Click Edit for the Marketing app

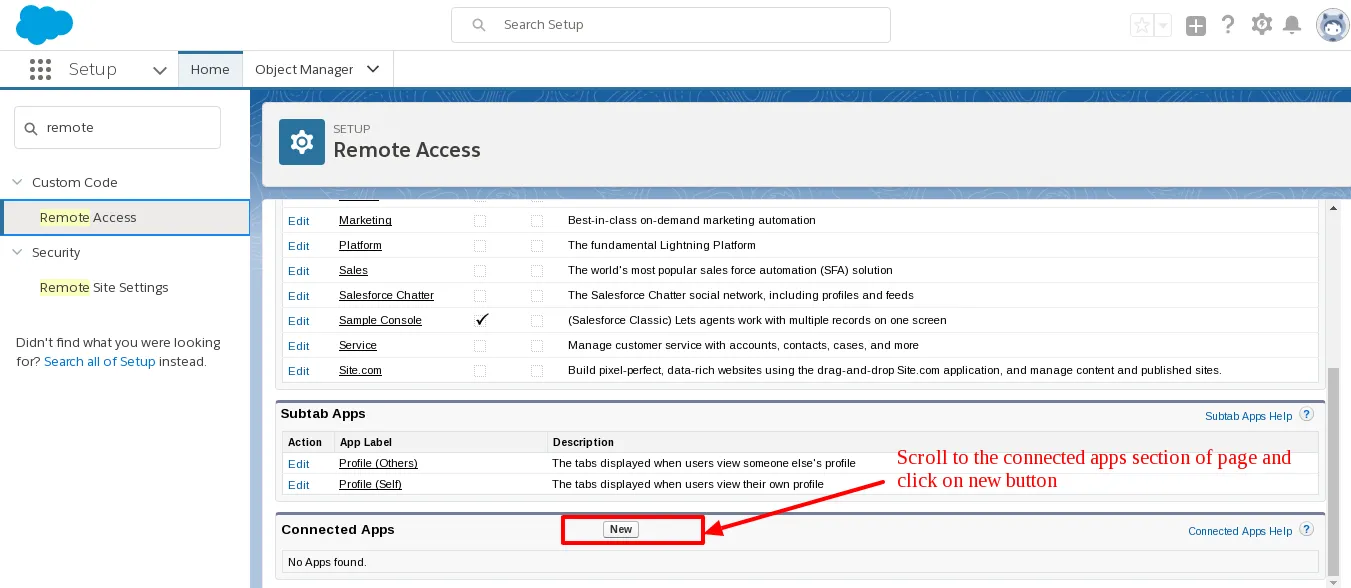coord(299,220)
